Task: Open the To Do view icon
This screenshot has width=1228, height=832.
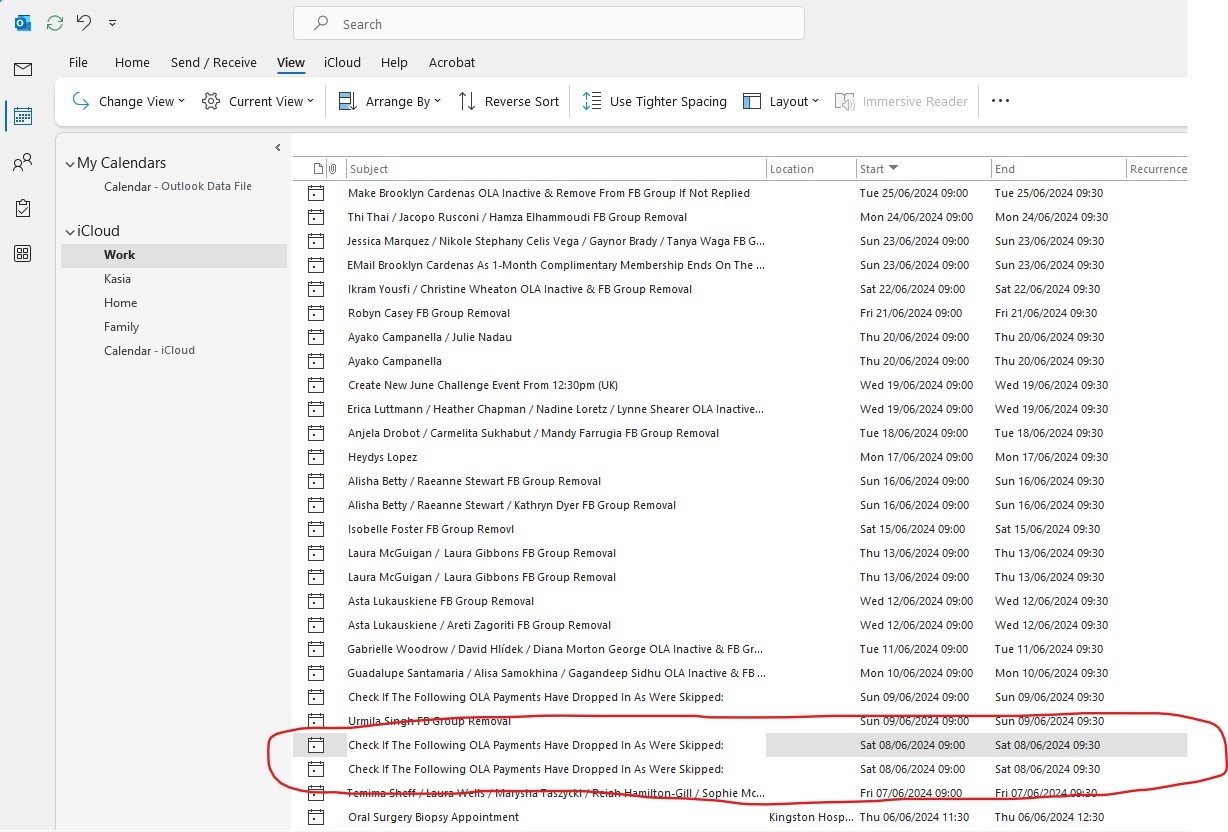Action: (x=22, y=207)
